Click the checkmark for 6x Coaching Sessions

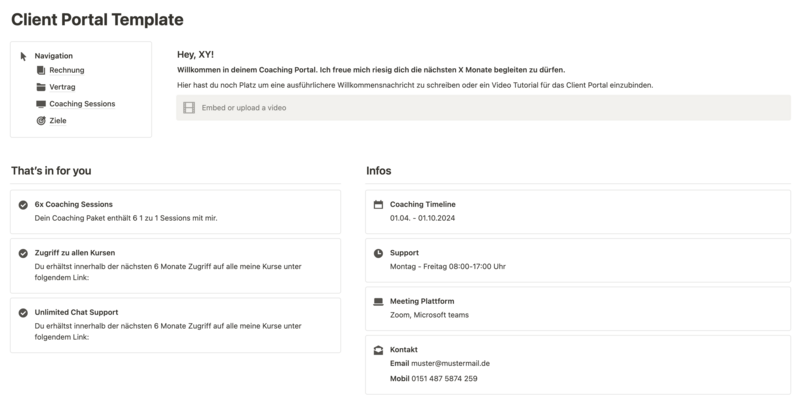[x=23, y=205]
